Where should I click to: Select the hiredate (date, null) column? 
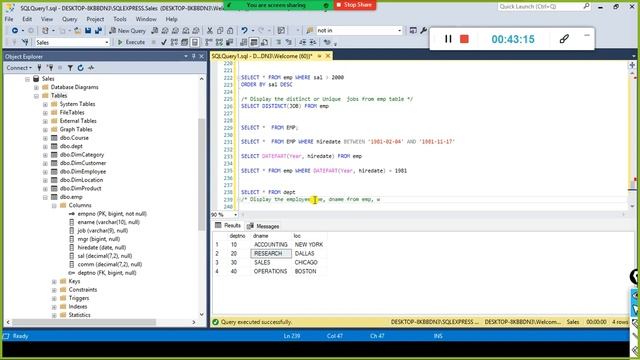point(102,248)
